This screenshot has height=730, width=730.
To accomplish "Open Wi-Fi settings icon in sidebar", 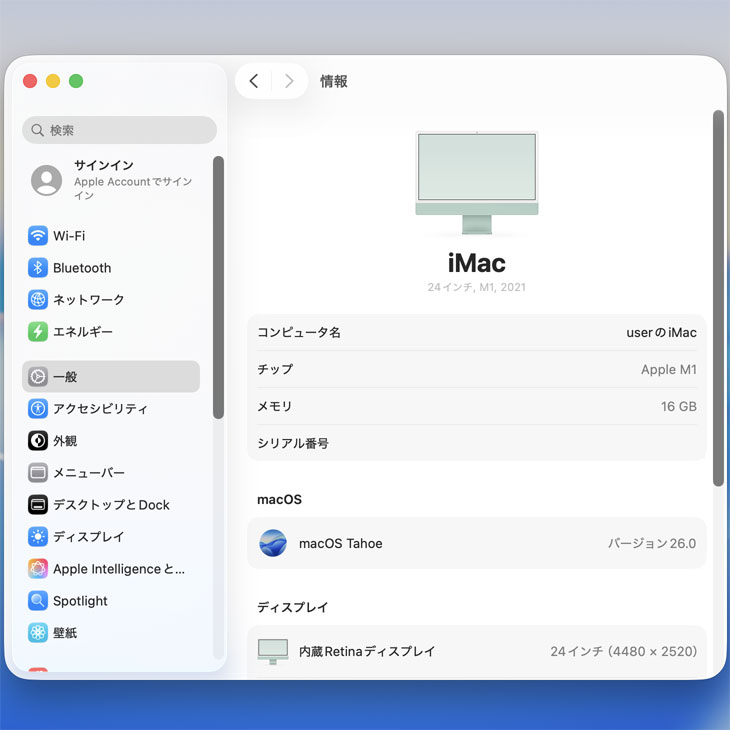I will pos(38,236).
